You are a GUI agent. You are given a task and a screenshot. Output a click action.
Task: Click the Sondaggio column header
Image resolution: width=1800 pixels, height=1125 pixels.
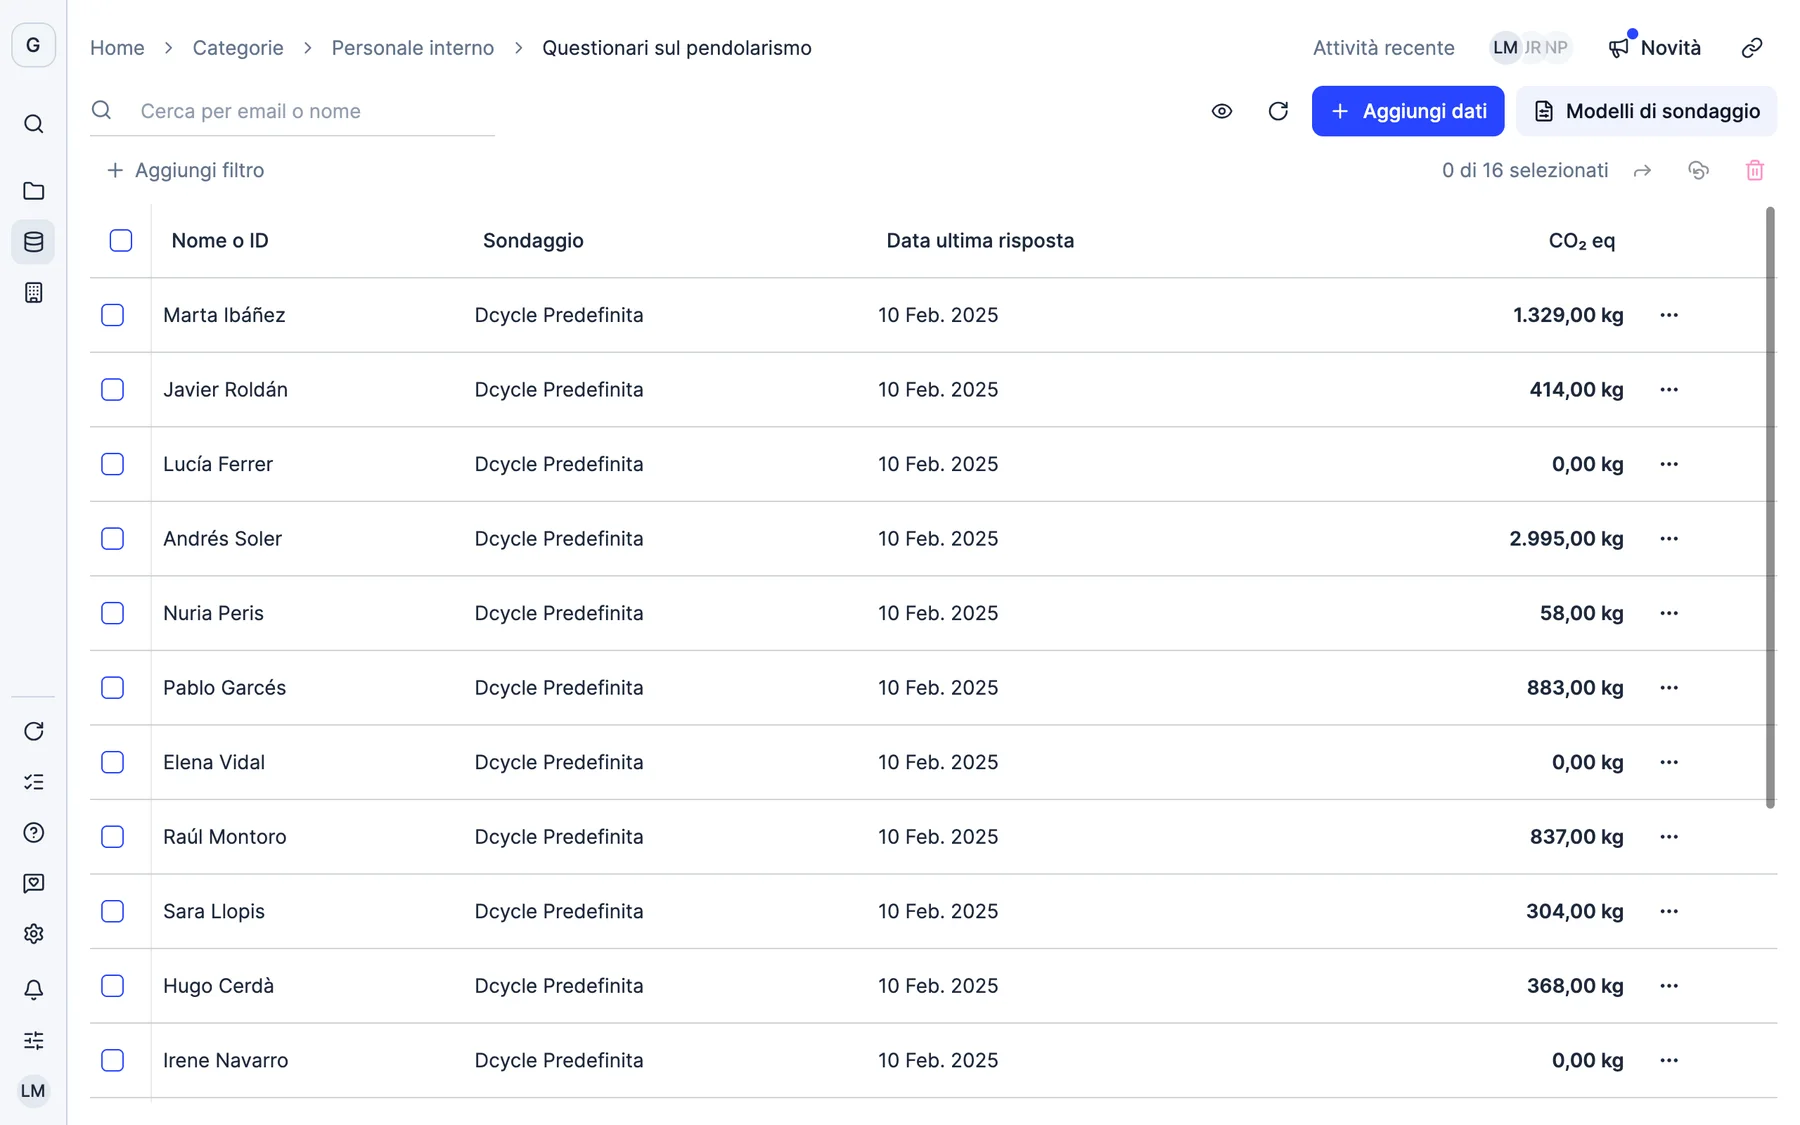point(533,241)
